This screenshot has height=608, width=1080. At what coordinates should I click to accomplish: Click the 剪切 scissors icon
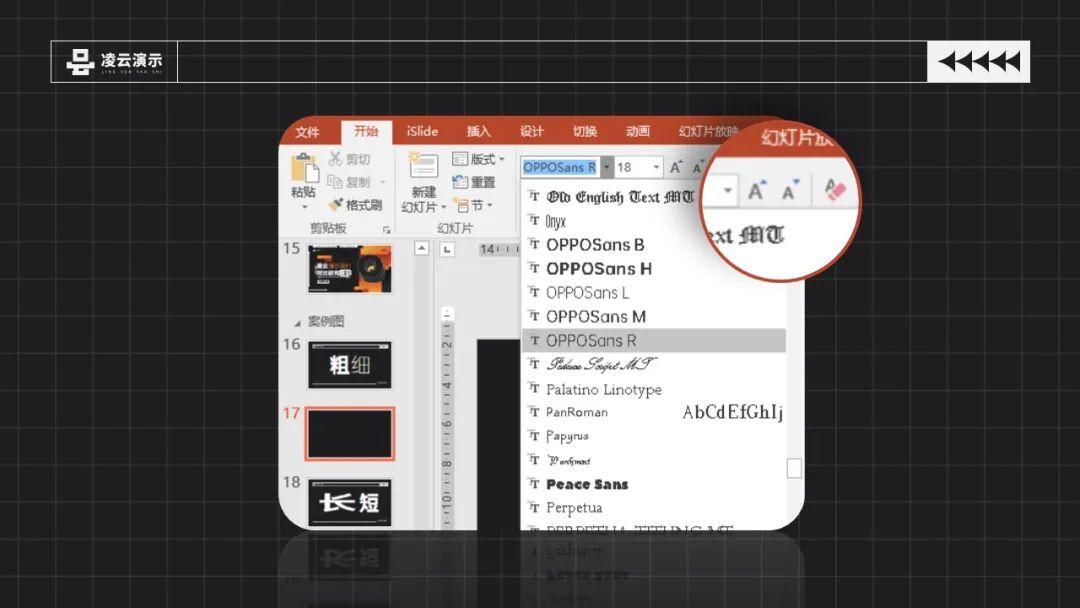(335, 159)
